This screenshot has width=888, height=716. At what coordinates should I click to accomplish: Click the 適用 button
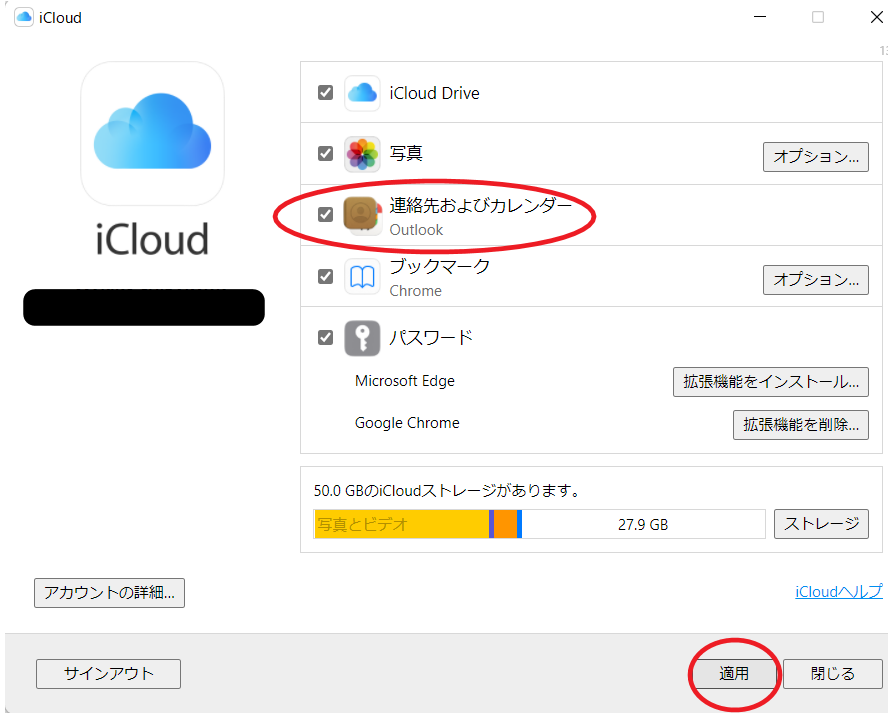pos(735,674)
